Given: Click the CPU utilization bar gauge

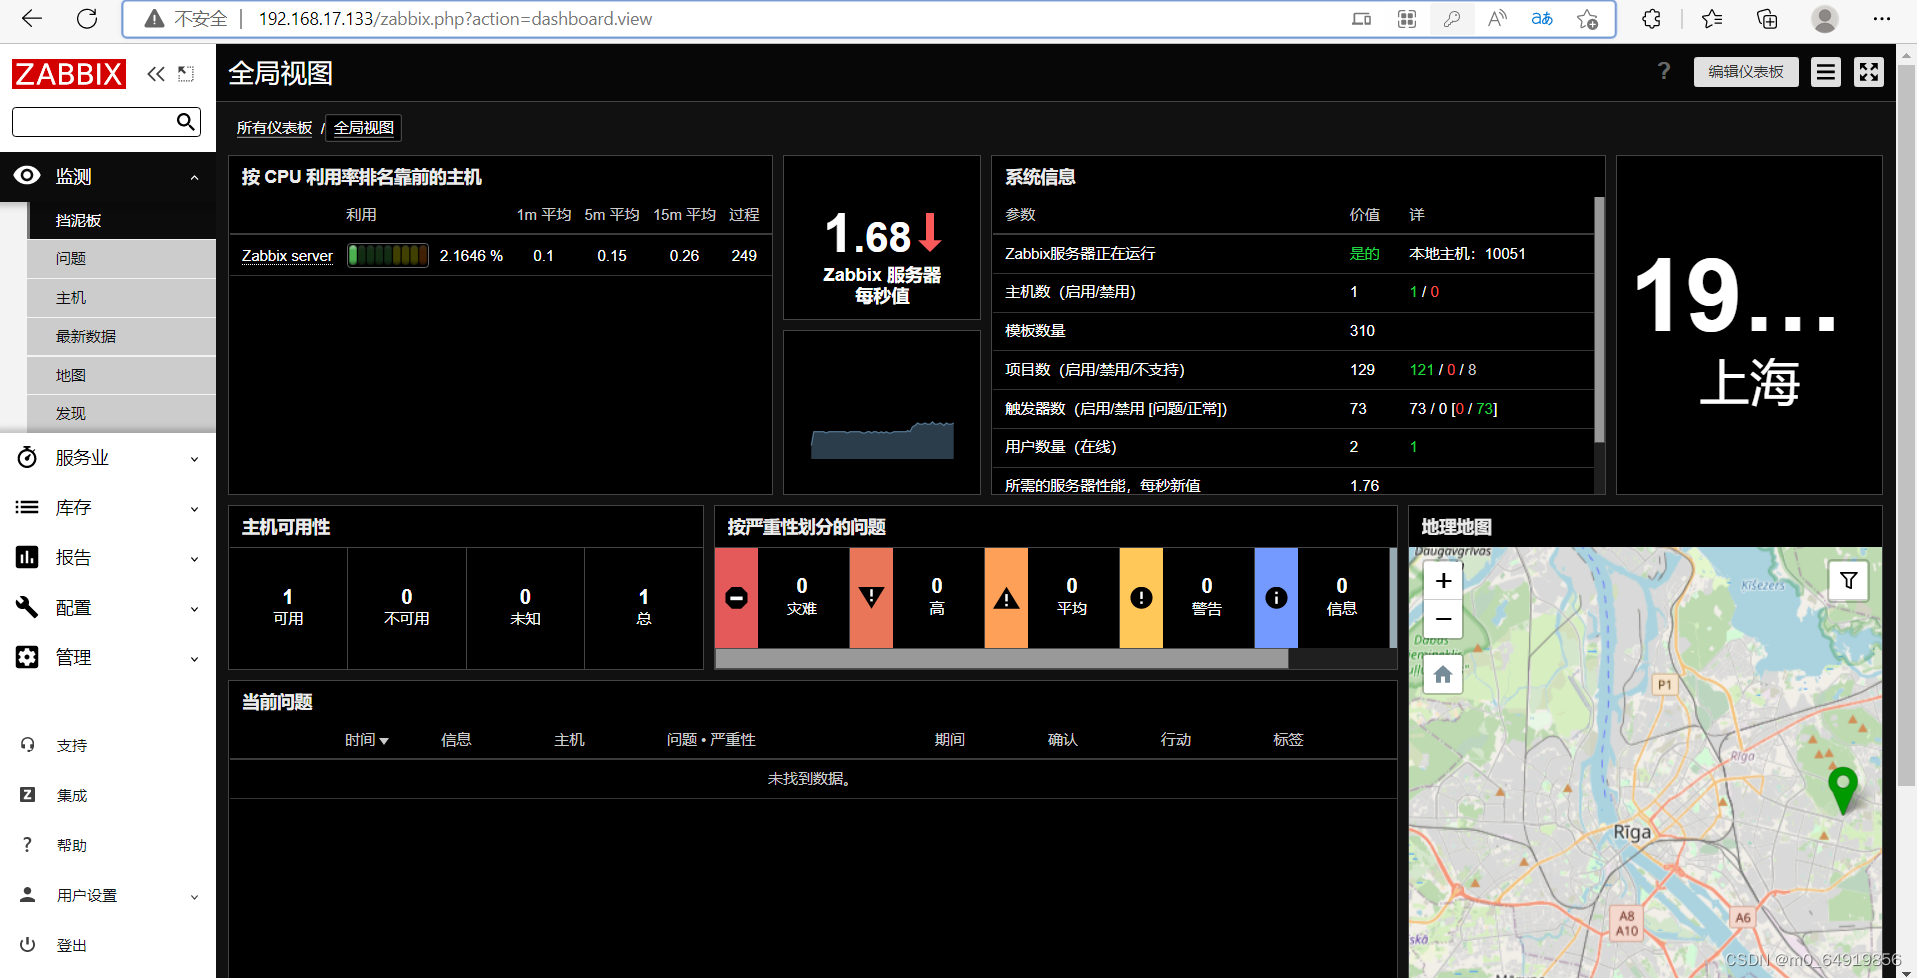Looking at the screenshot, I should point(388,255).
